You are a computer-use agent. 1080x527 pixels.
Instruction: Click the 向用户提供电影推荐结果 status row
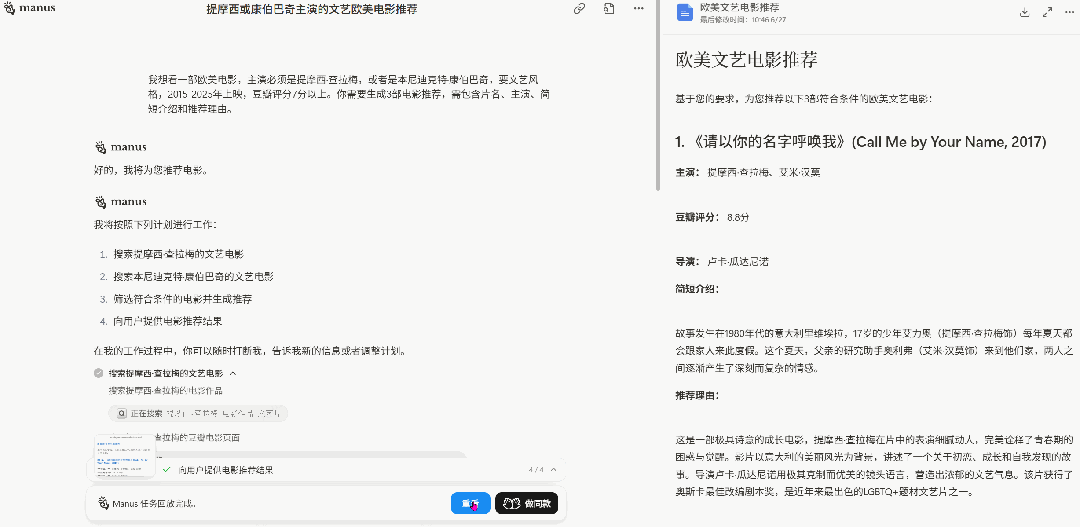coord(326,470)
